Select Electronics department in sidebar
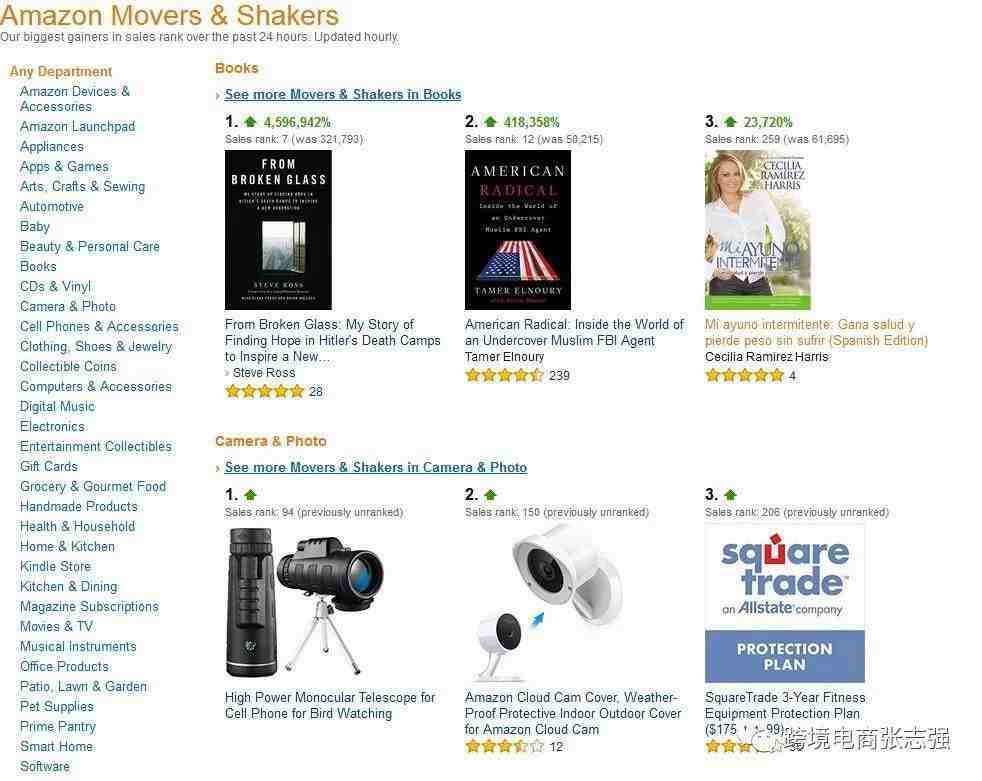Image resolution: width=982 pixels, height=781 pixels. point(52,427)
